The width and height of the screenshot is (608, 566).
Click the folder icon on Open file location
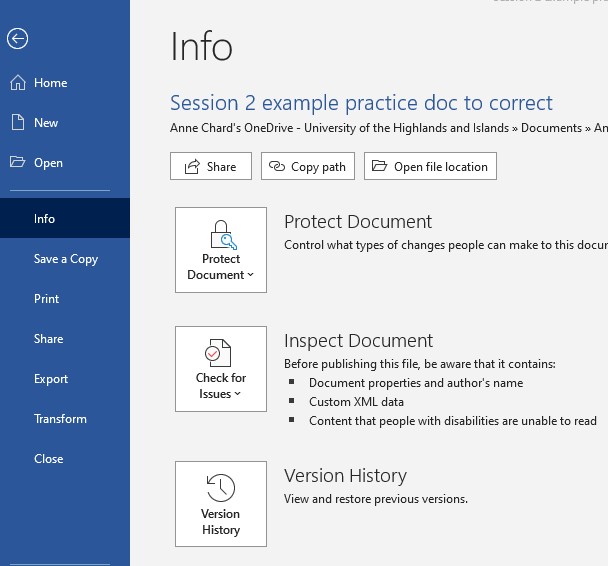(379, 166)
